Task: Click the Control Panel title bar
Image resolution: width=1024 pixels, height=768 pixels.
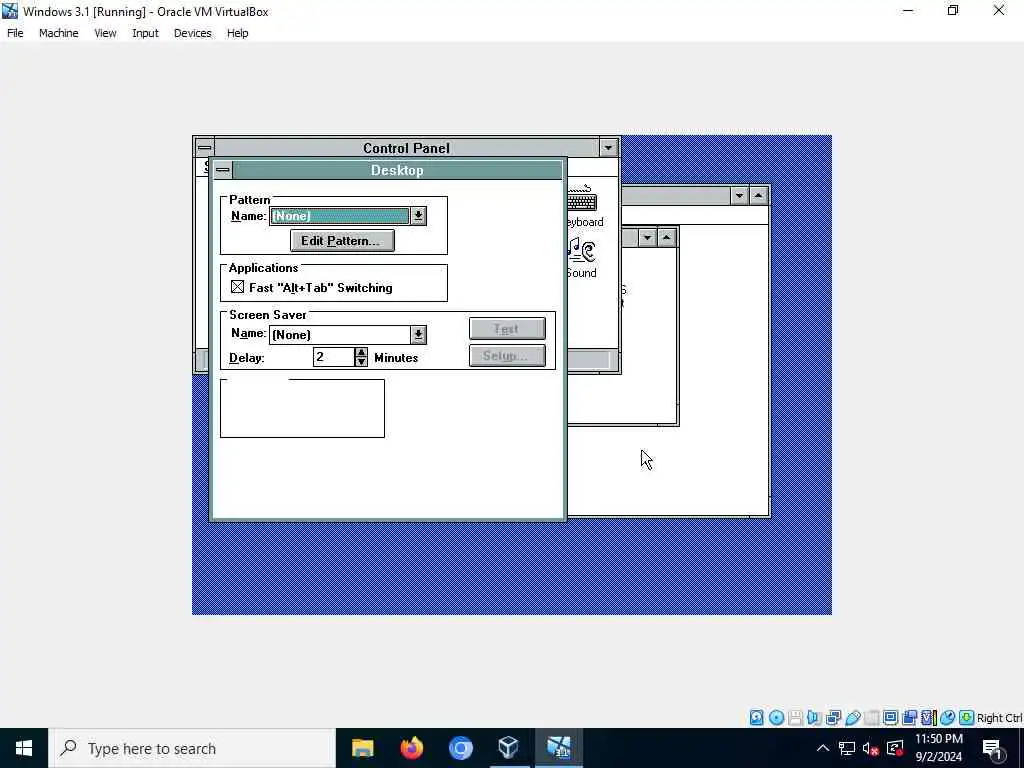Action: 406,148
